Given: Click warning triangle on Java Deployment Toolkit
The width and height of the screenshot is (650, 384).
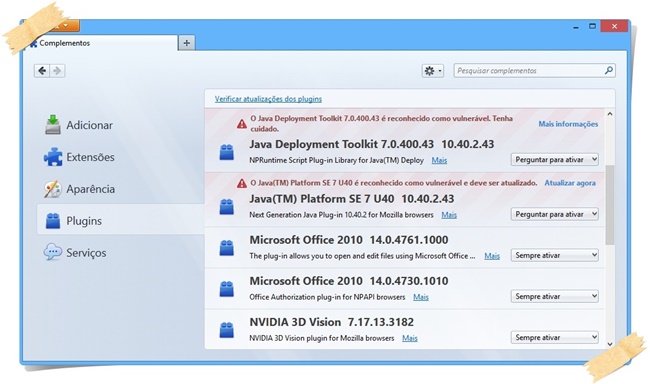Looking at the screenshot, I should 242,124.
